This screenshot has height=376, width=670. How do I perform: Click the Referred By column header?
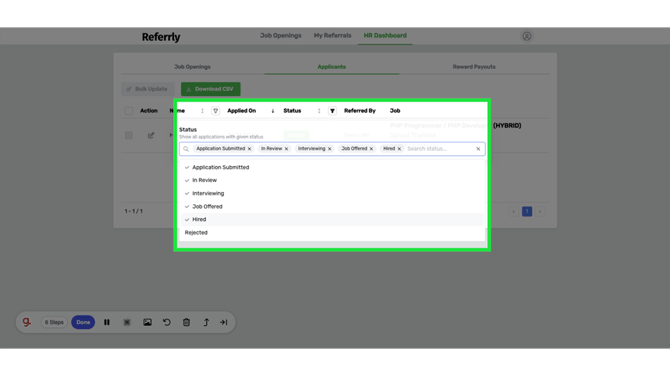[360, 111]
